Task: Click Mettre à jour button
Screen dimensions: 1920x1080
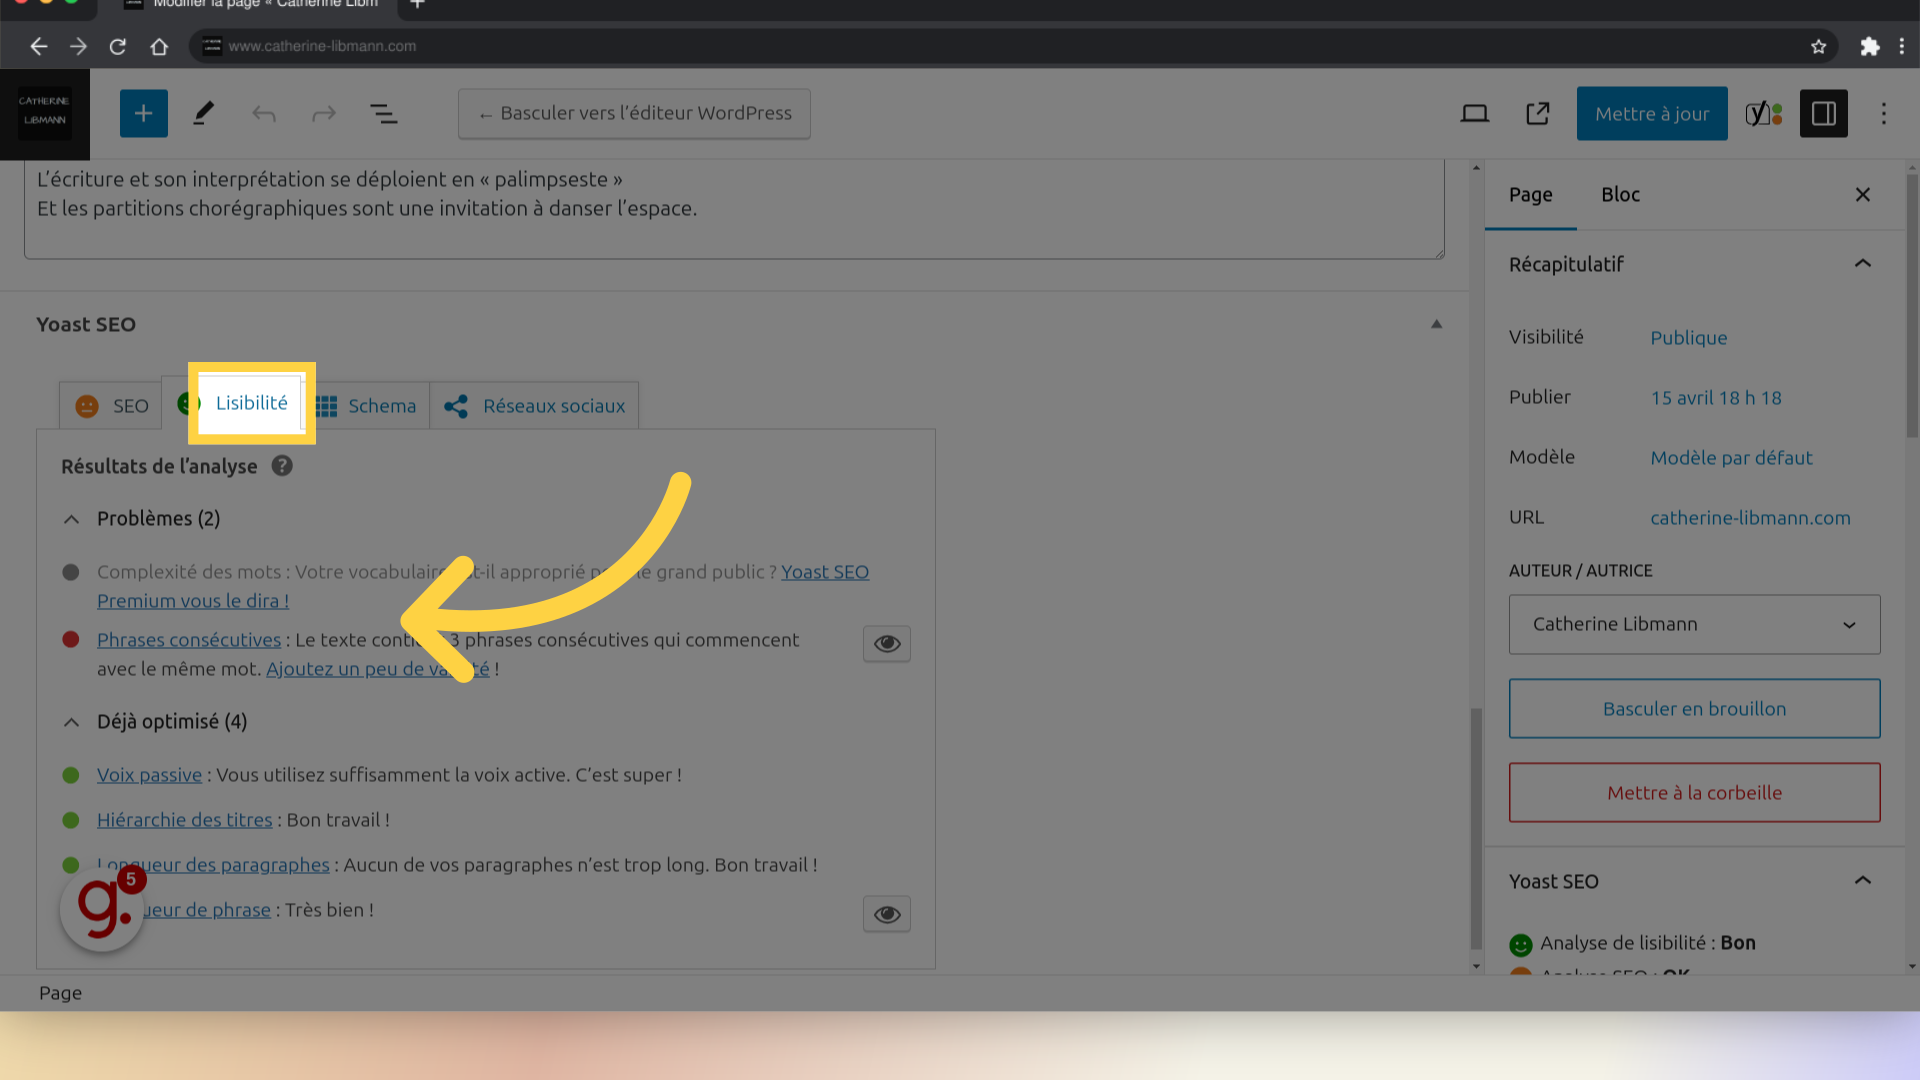Action: pos(1652,114)
